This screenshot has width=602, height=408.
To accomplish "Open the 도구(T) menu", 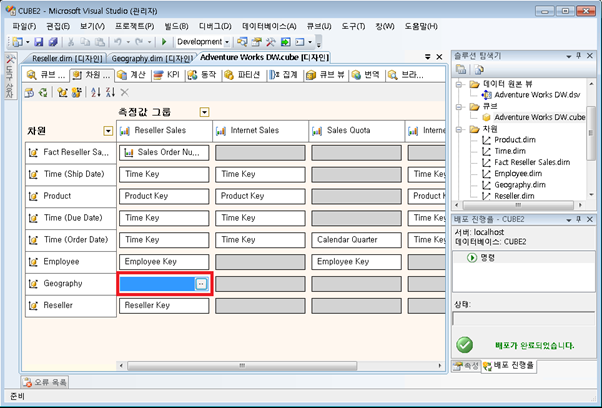I will (x=353, y=26).
